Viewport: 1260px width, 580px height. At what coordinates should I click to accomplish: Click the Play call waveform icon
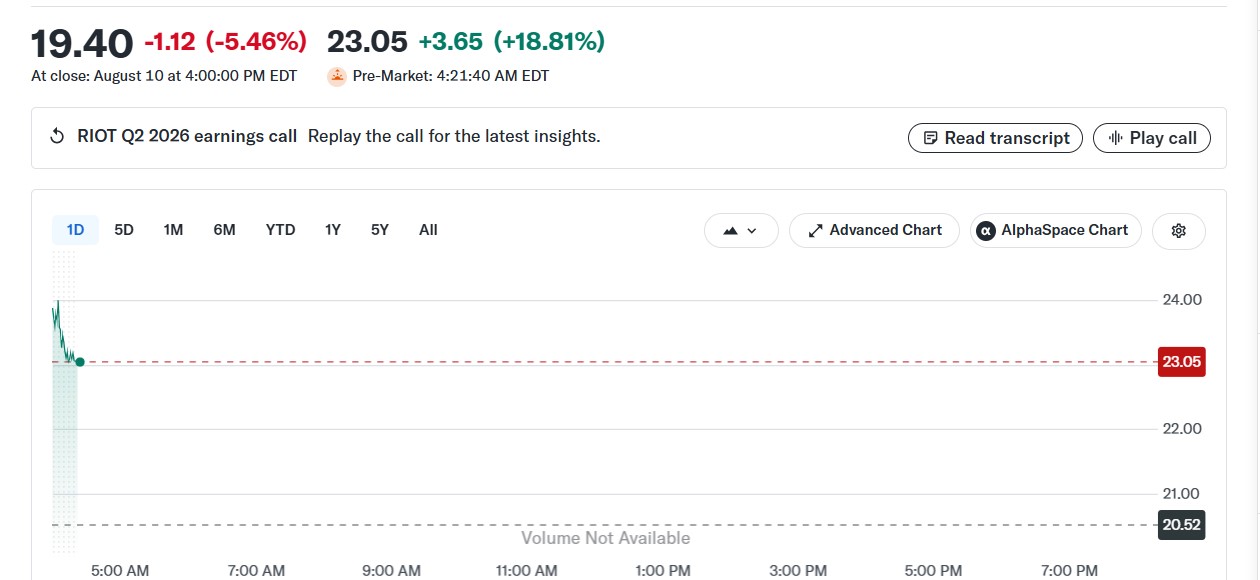[1115, 138]
